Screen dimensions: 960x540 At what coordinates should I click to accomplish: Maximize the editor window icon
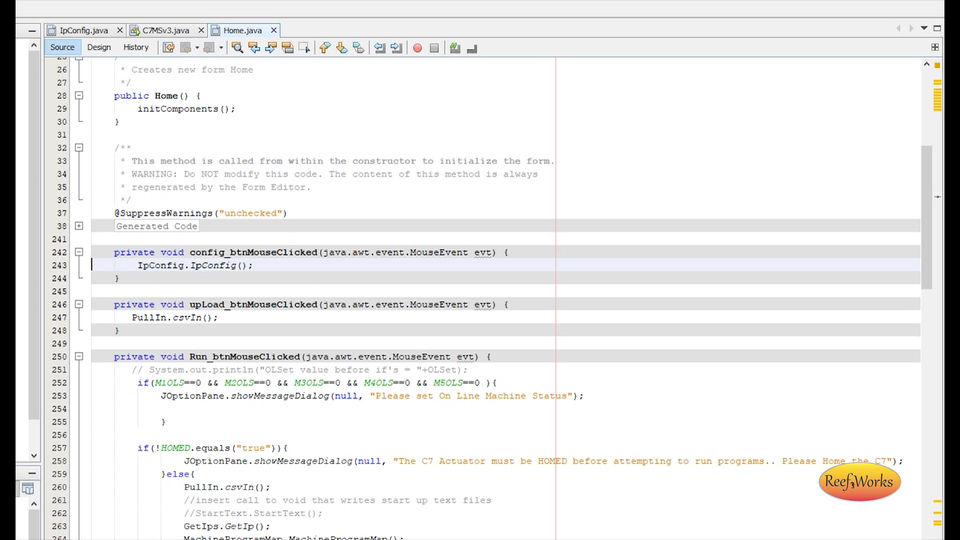click(937, 28)
